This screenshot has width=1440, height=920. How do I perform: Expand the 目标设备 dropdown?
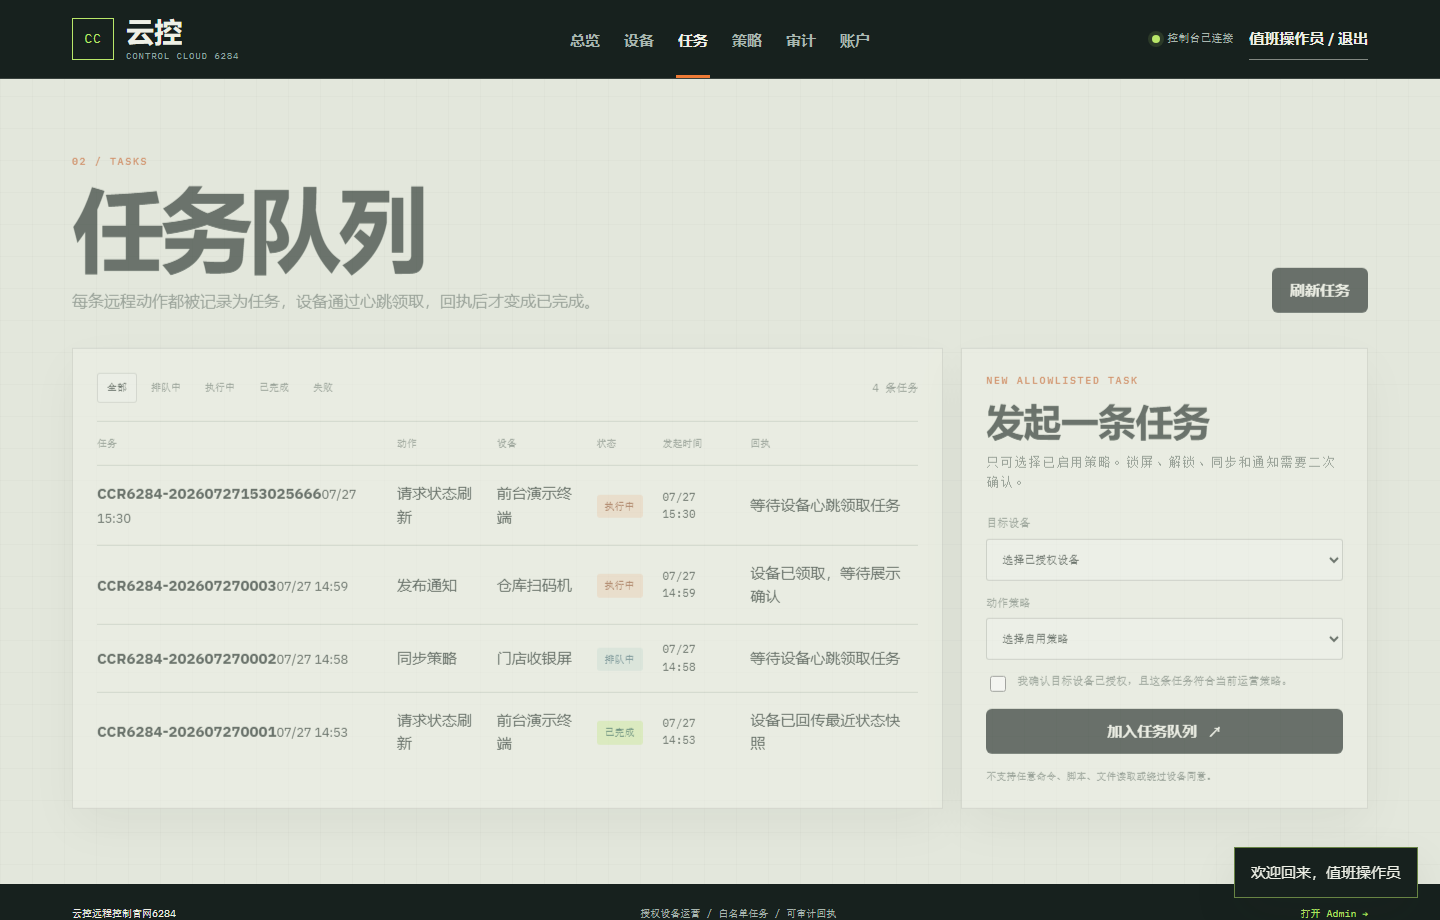click(1164, 560)
